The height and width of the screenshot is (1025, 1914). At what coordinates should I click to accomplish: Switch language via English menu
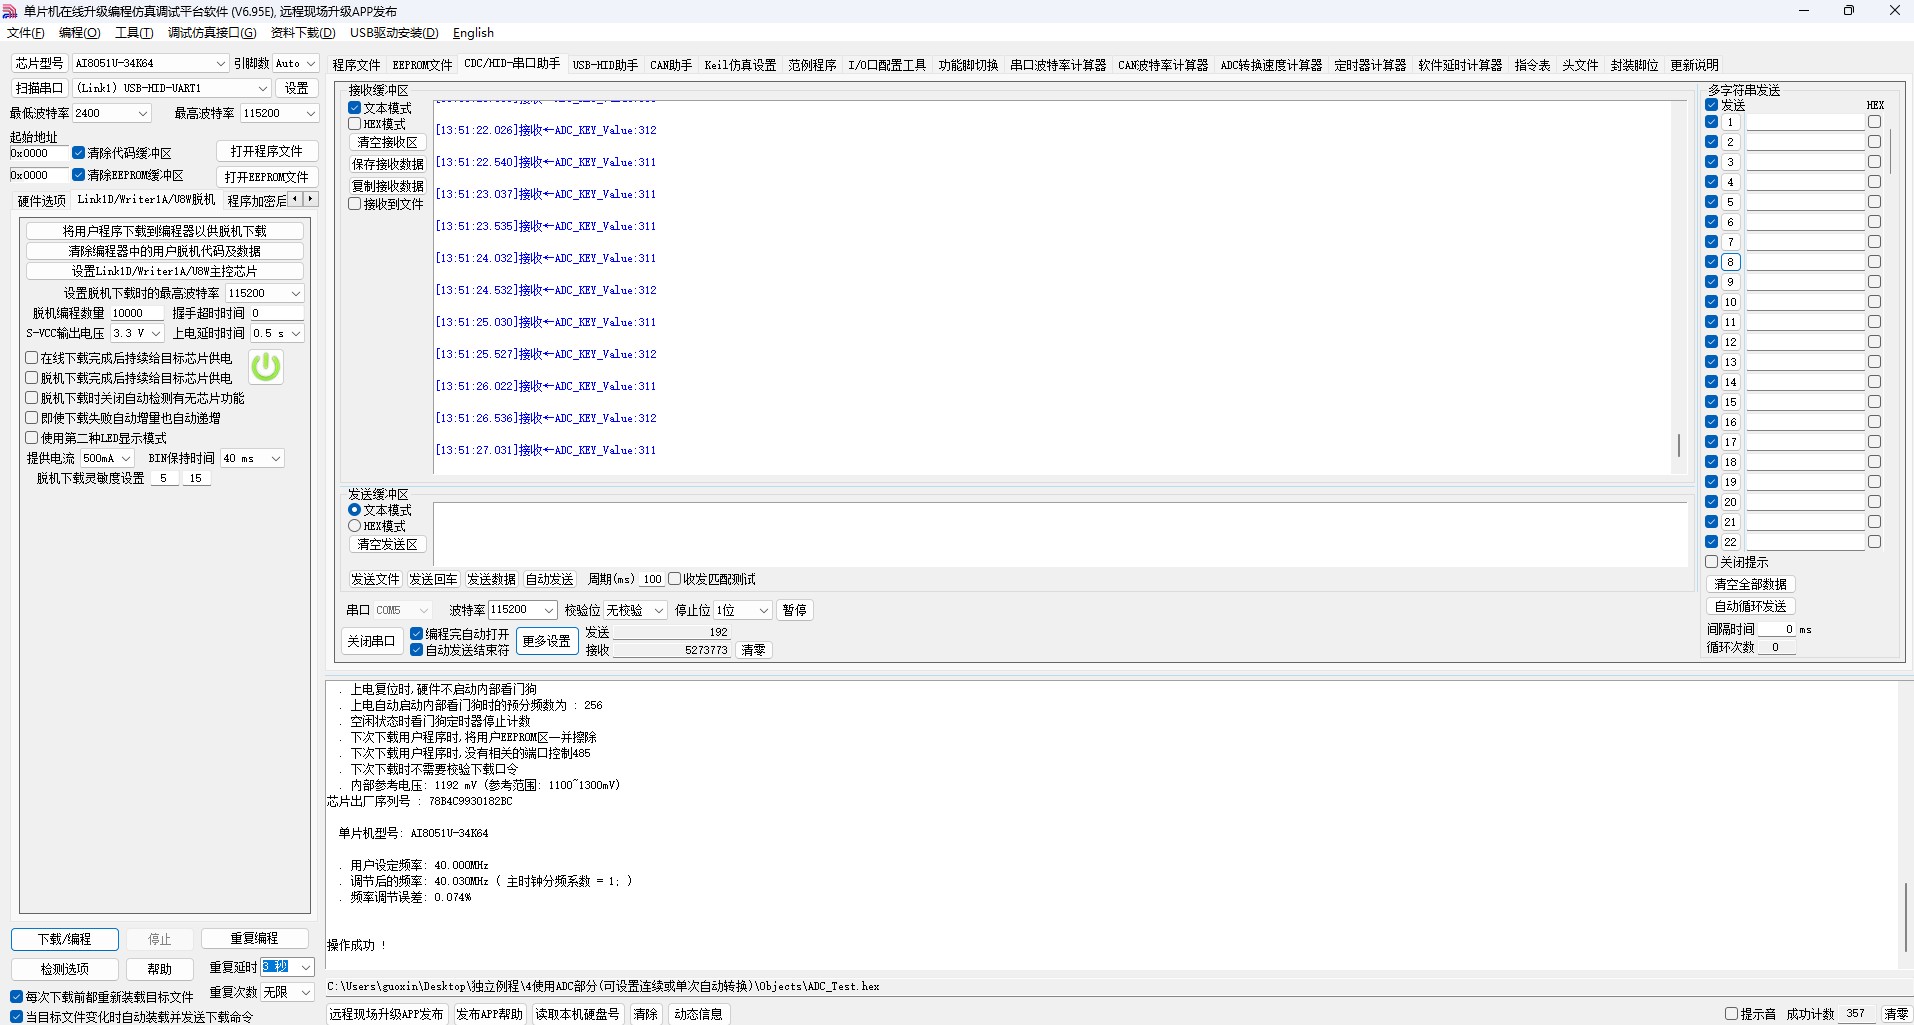[473, 33]
